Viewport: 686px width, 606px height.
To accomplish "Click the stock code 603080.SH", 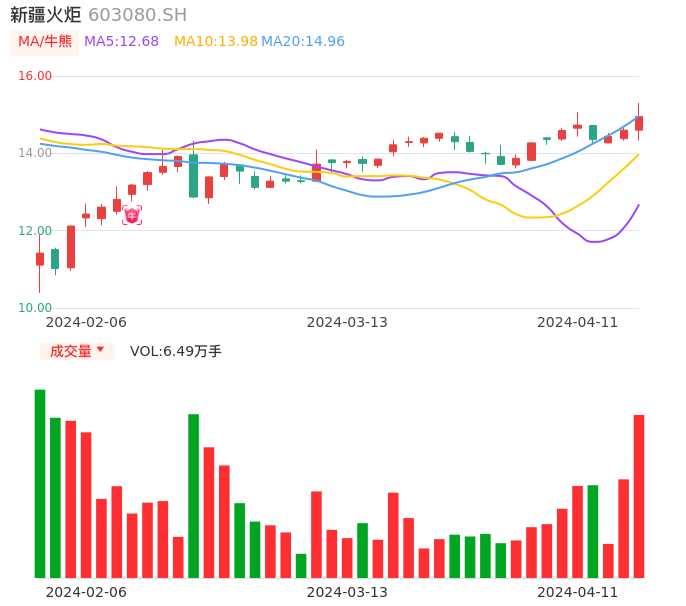I will [137, 15].
